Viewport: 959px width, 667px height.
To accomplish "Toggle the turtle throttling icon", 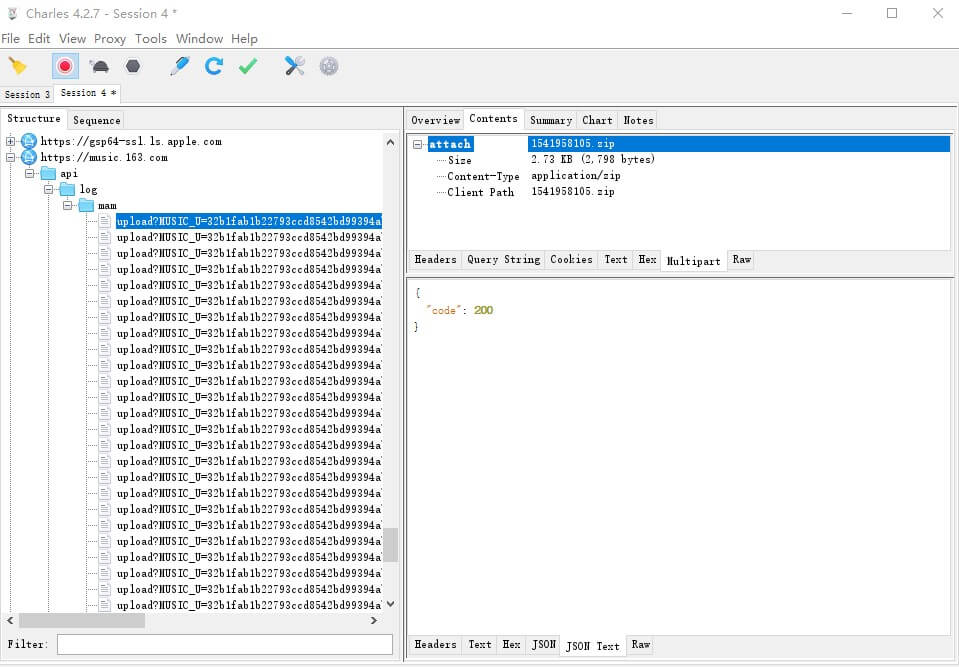I will point(99,66).
